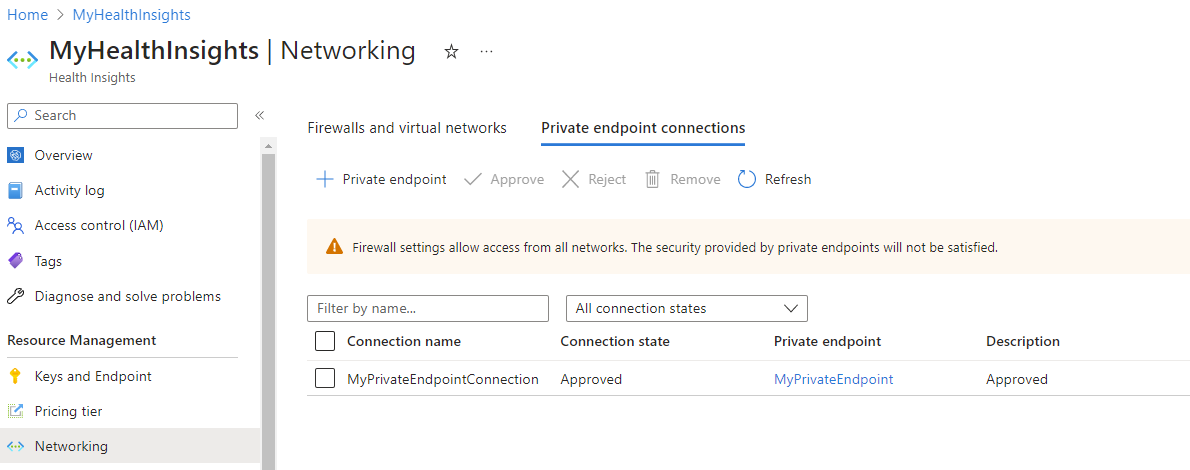This screenshot has width=1190, height=470.
Task: Favorite this page with the star icon
Action: (452, 52)
